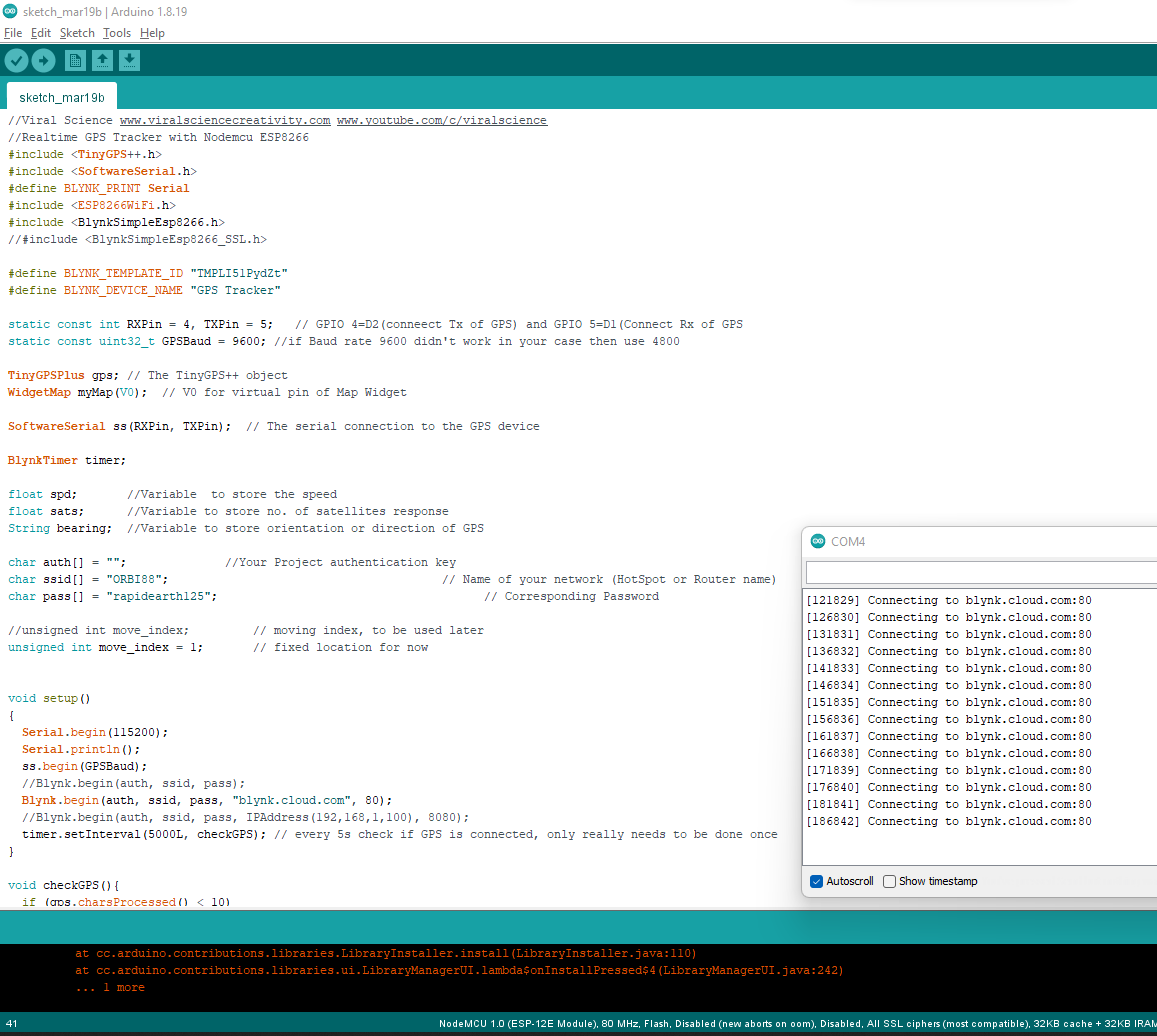Toggle the Autoscroll checkbox in serial monitor
This screenshot has width=1157, height=1036.
coord(816,881)
